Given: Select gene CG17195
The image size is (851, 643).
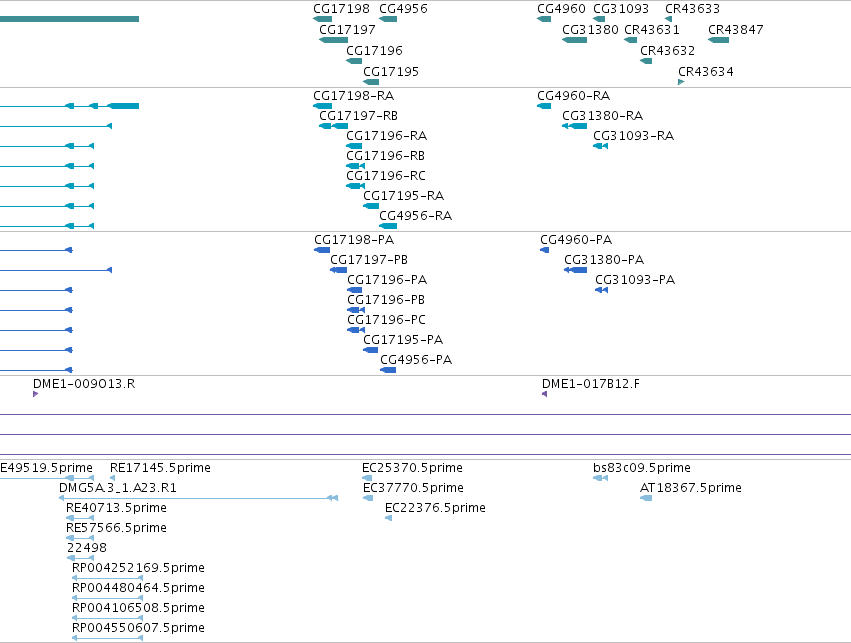Looking at the screenshot, I should [x=371, y=82].
